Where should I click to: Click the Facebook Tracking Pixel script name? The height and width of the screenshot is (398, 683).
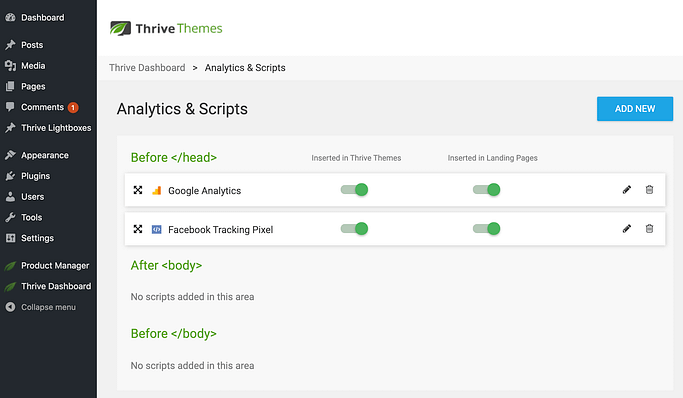click(220, 229)
